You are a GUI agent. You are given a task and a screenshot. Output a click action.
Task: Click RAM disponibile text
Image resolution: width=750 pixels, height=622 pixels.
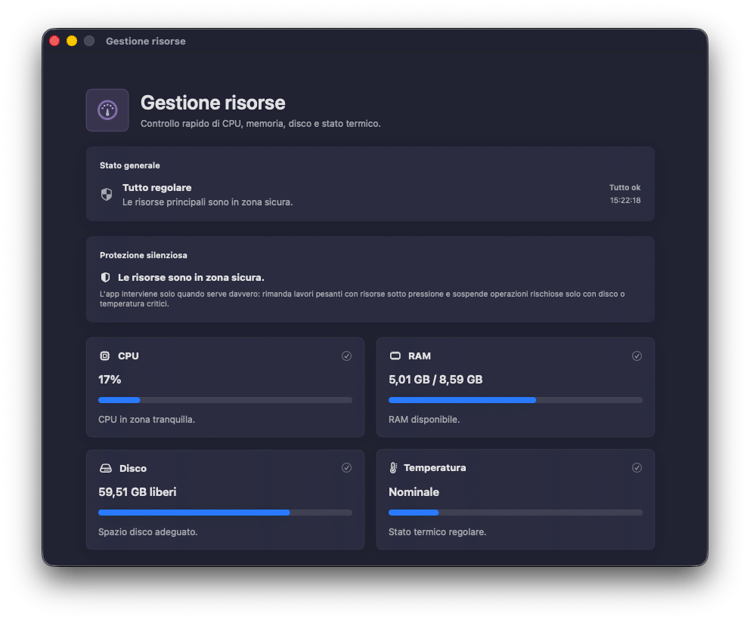(x=424, y=420)
